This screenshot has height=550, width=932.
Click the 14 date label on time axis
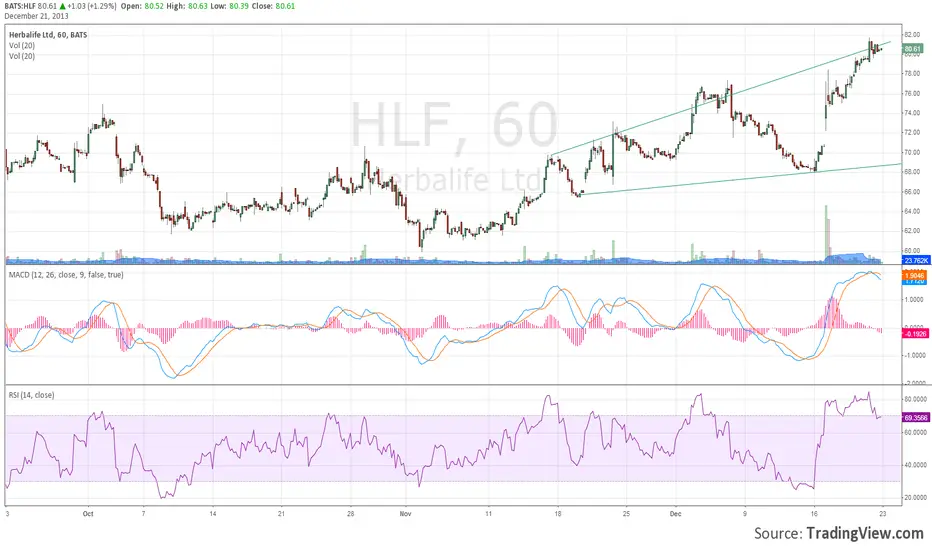click(213, 513)
